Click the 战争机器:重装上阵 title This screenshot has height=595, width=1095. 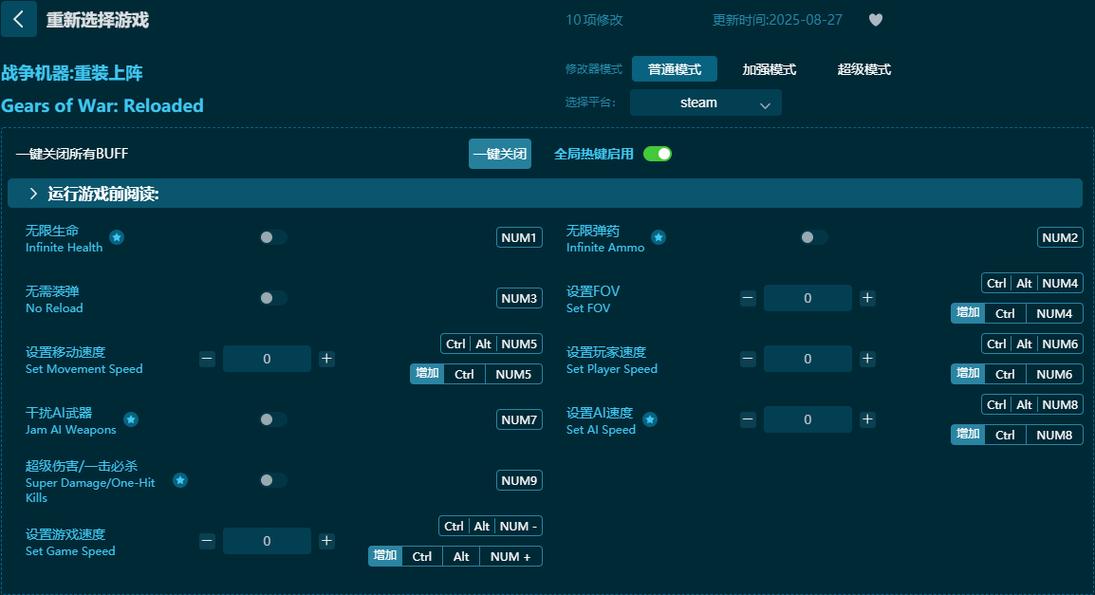tap(71, 73)
